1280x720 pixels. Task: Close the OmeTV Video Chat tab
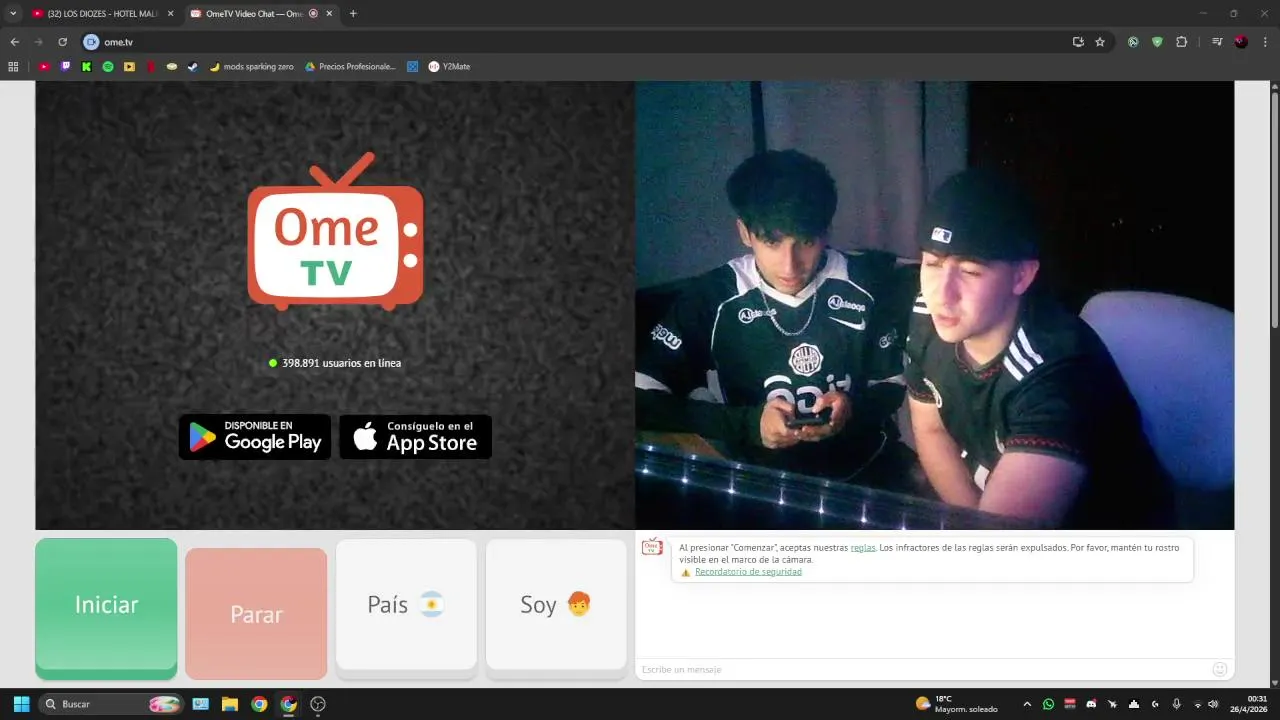click(331, 14)
